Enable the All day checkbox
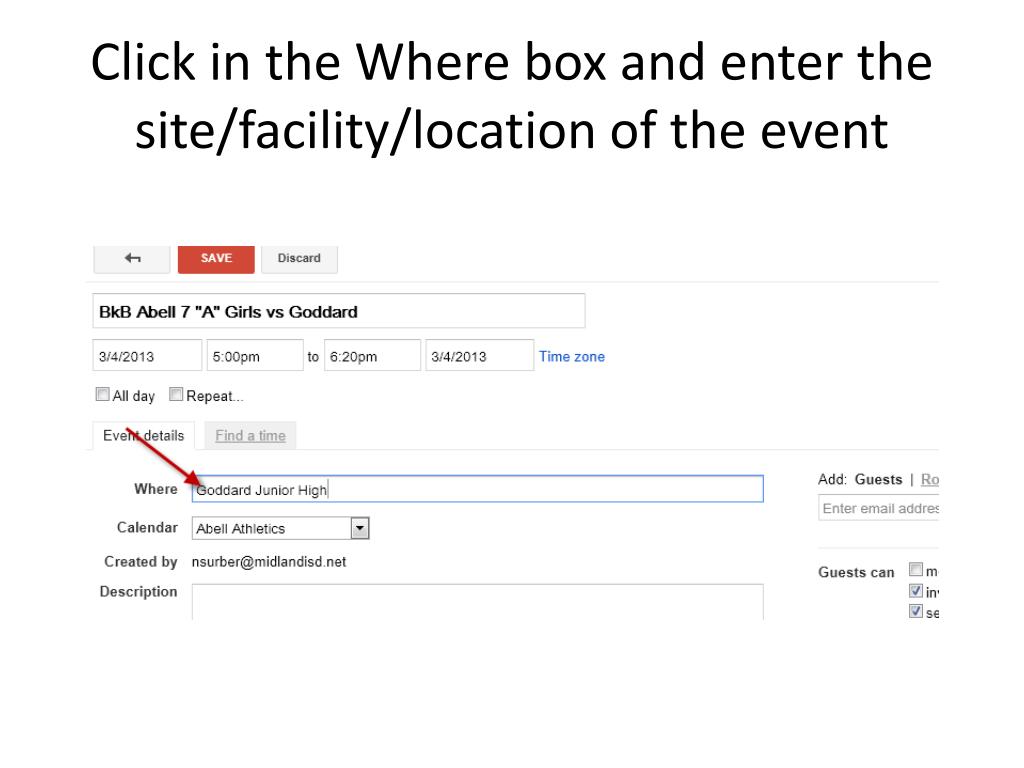This screenshot has height=768, width=1024. [x=103, y=394]
